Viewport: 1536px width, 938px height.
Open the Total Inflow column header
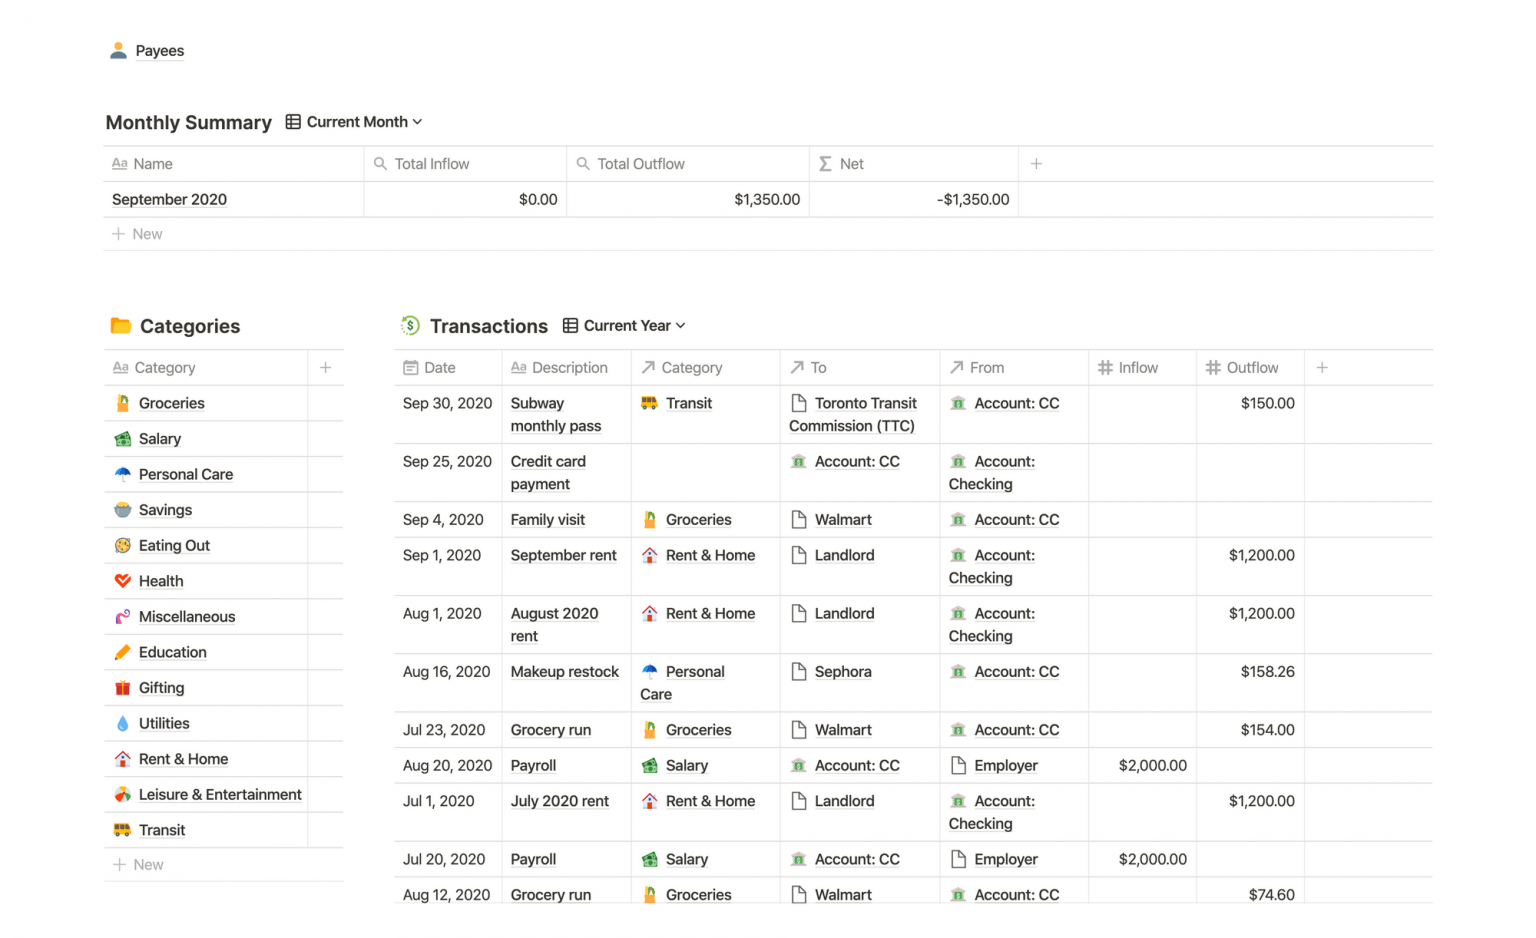[x=431, y=164]
